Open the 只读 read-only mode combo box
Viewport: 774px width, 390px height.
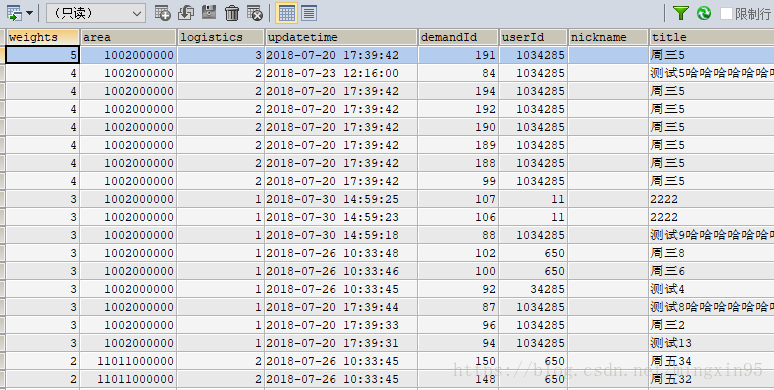(96, 13)
